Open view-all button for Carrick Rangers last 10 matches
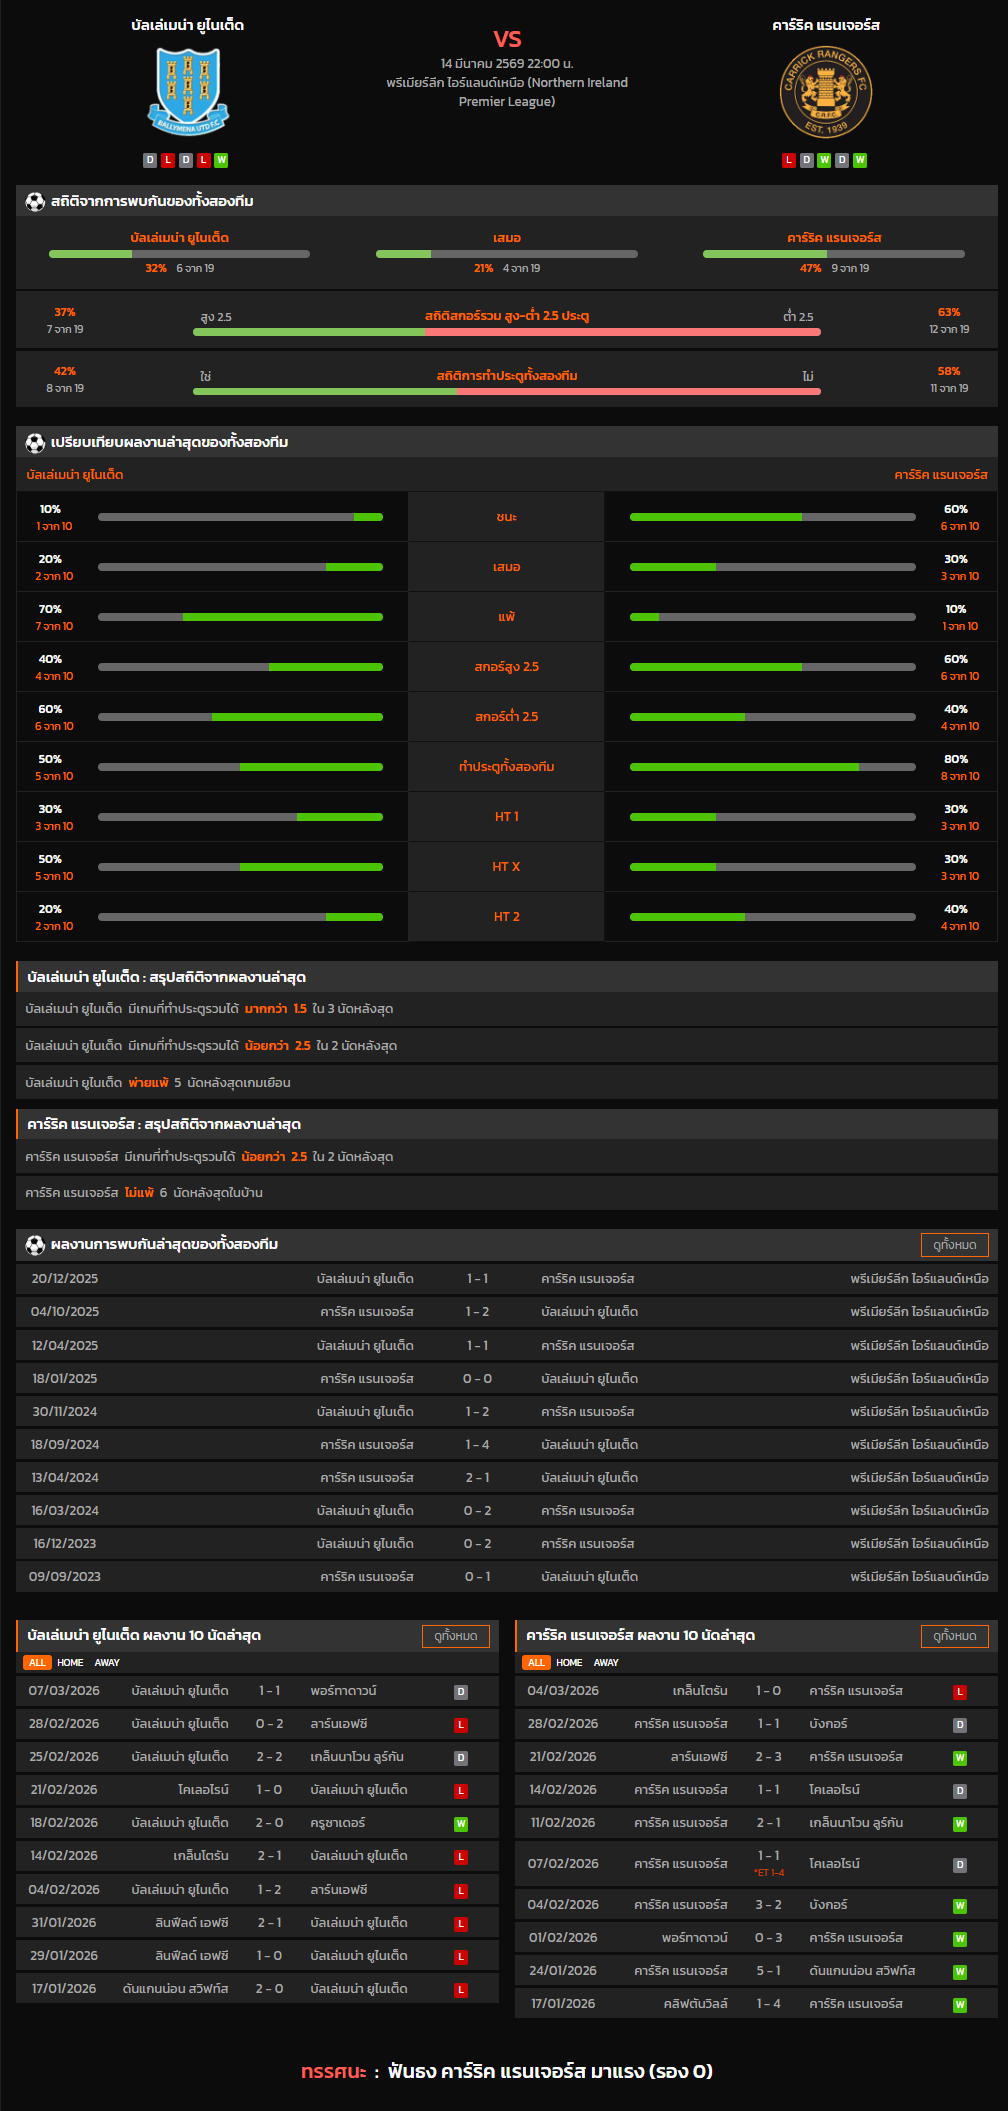 click(x=954, y=1636)
